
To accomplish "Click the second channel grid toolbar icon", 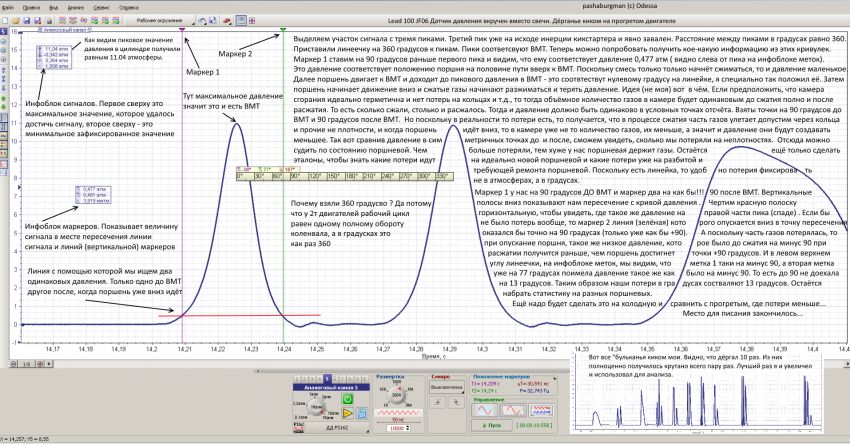I will pos(73,20).
